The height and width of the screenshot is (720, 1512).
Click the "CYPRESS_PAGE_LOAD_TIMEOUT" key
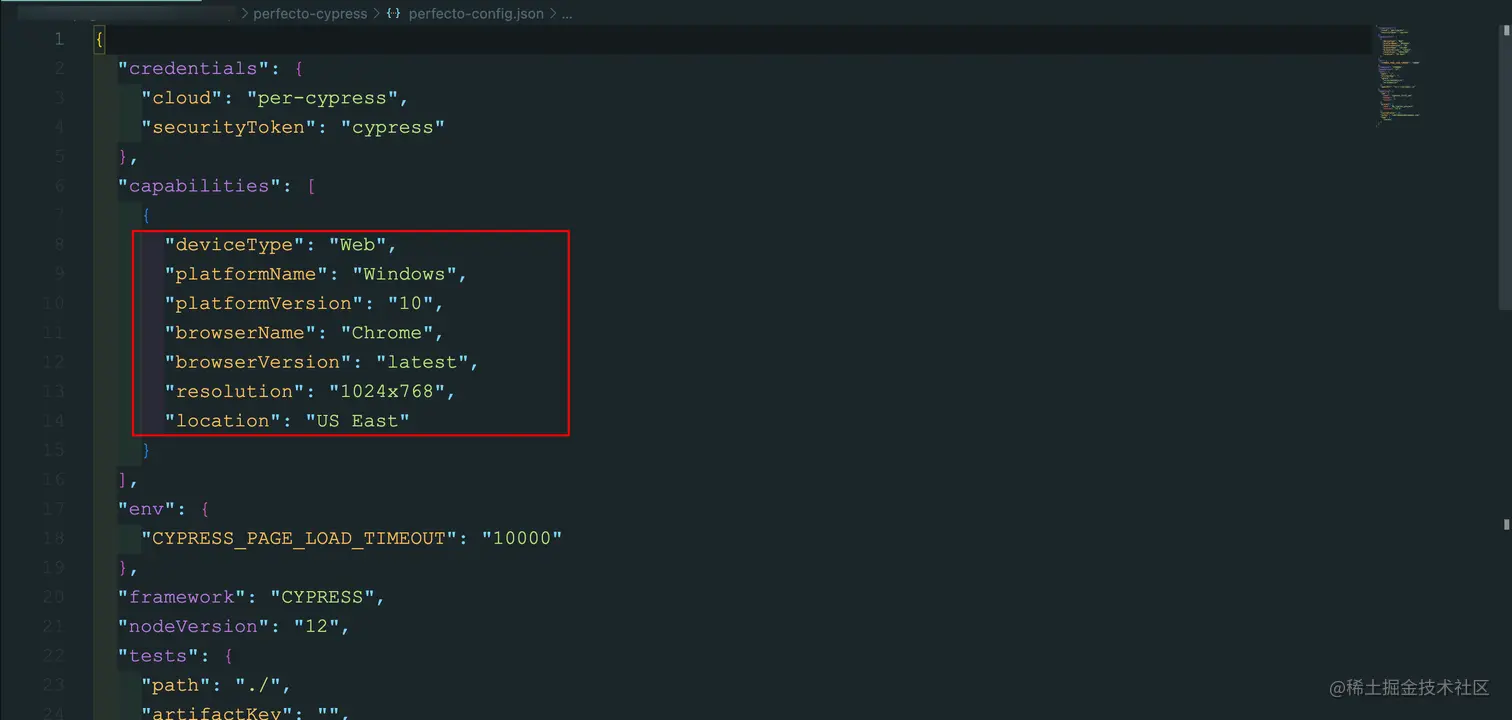click(x=299, y=538)
